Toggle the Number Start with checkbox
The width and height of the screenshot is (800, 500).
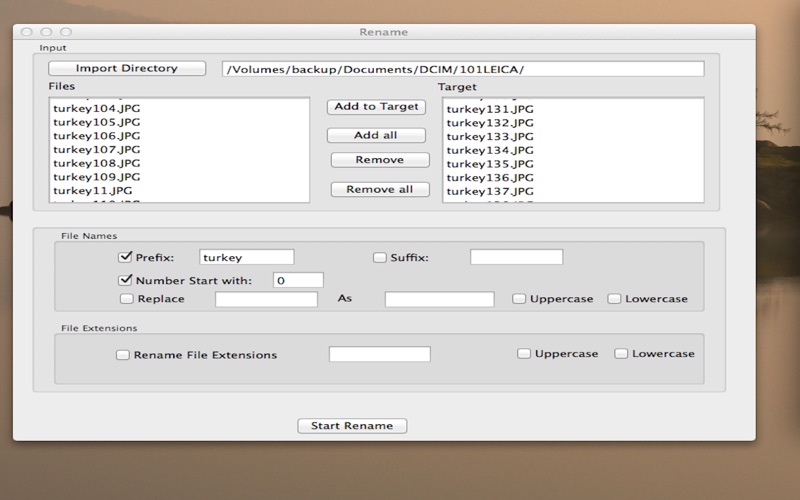point(125,280)
